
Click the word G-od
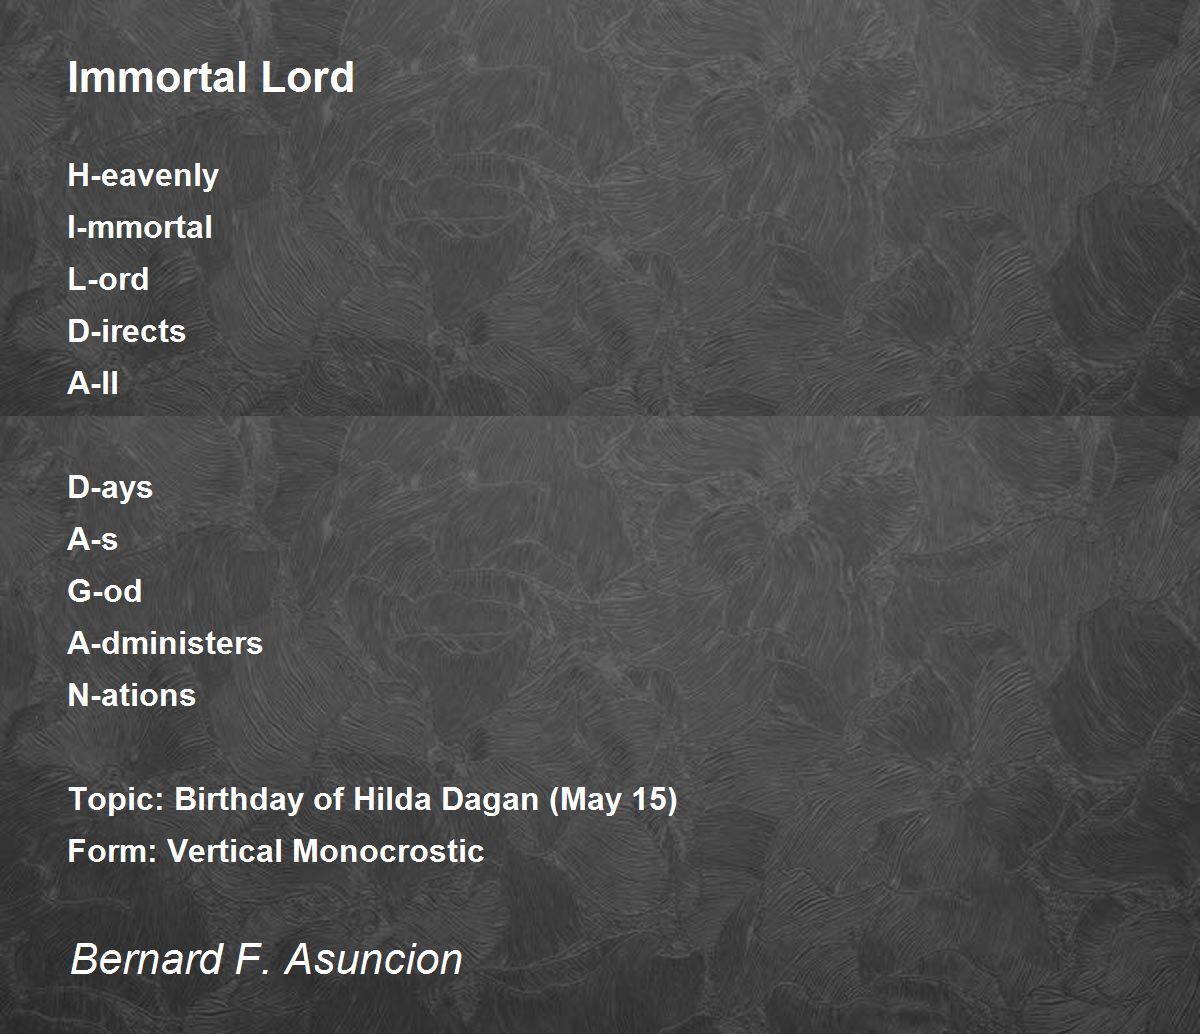click(105, 591)
